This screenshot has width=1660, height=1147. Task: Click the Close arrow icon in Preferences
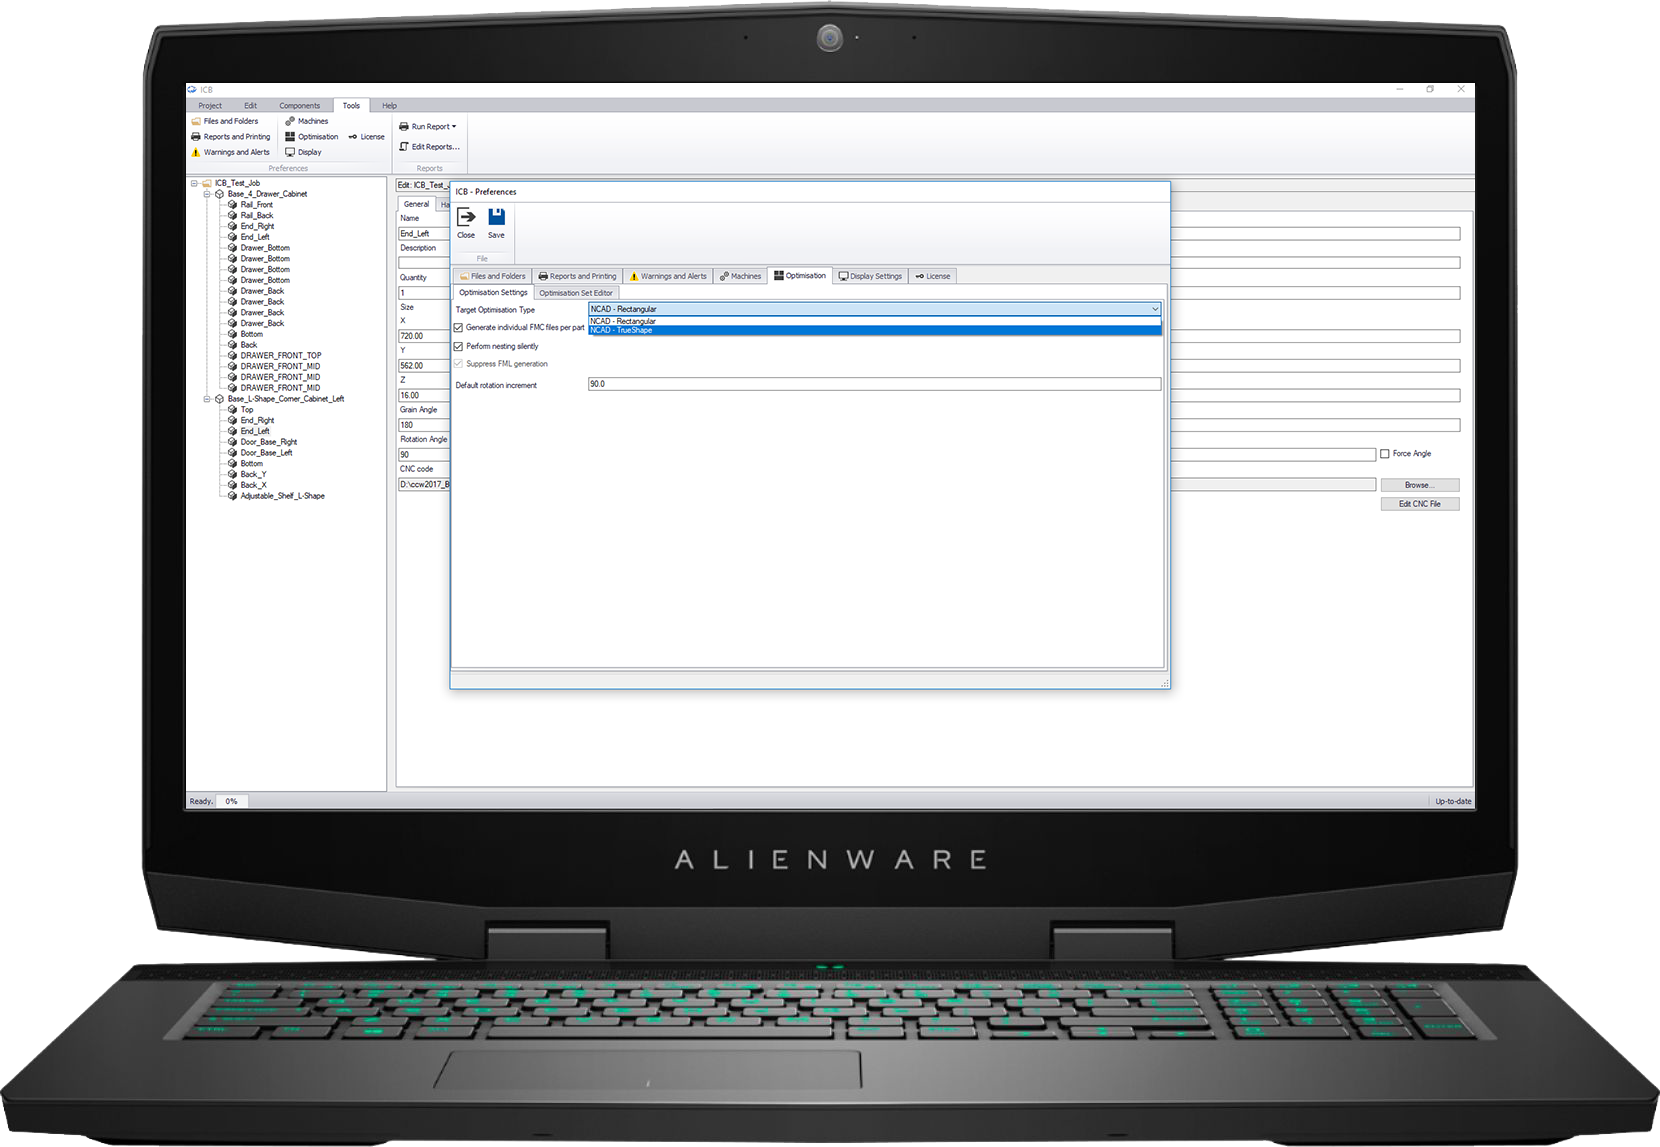tap(466, 217)
